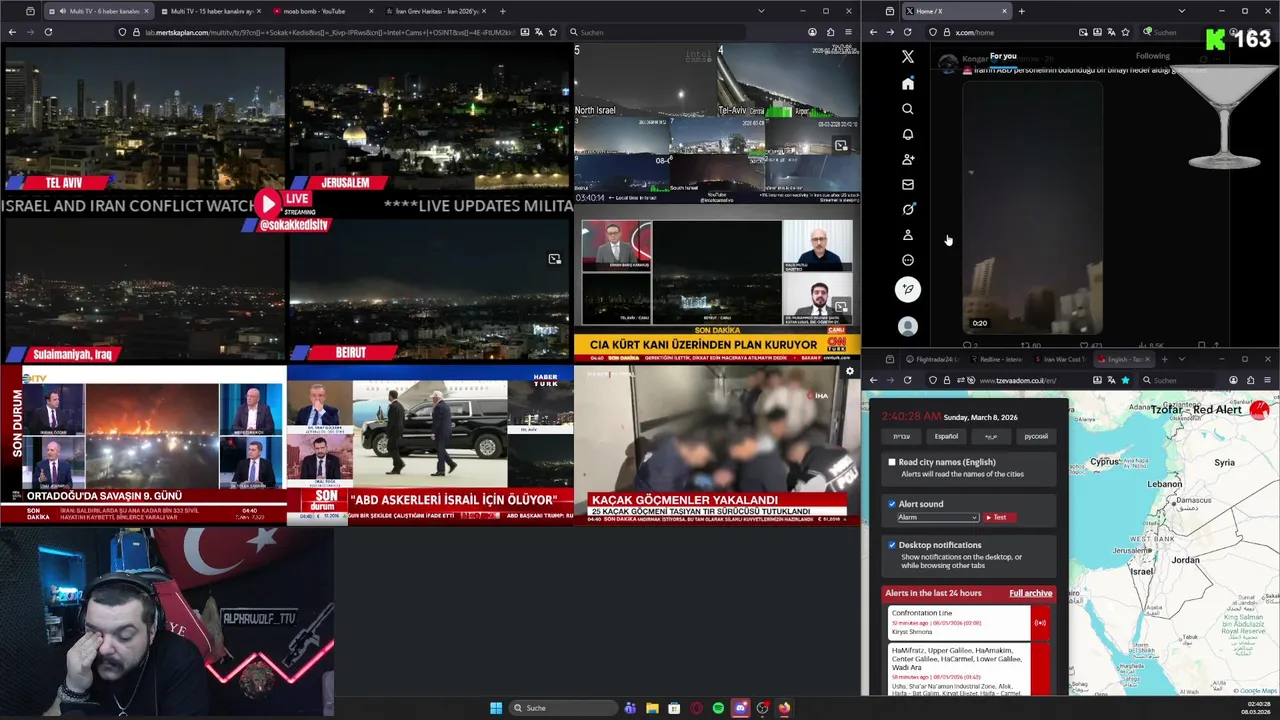Enter picture-in-picture on Beirut feed

[x=554, y=259]
